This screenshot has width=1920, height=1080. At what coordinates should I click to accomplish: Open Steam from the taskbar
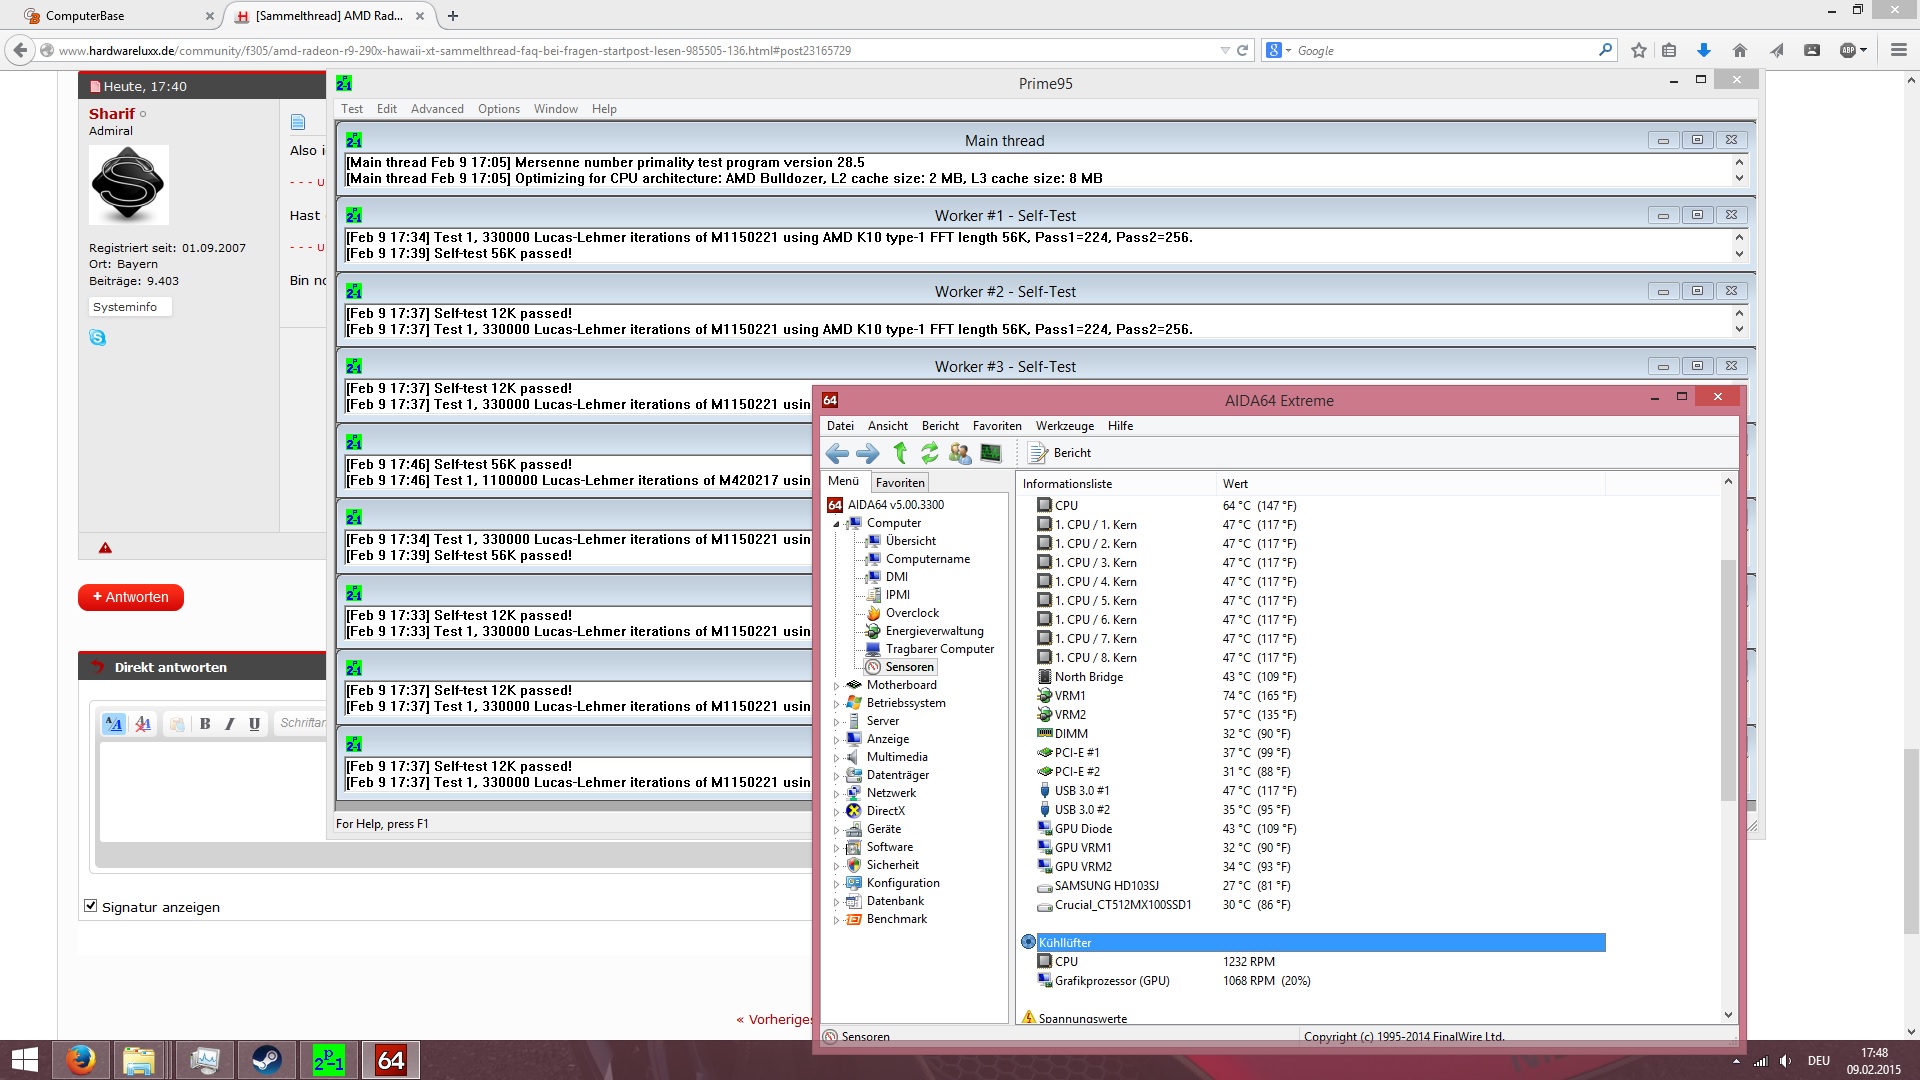(x=266, y=1060)
